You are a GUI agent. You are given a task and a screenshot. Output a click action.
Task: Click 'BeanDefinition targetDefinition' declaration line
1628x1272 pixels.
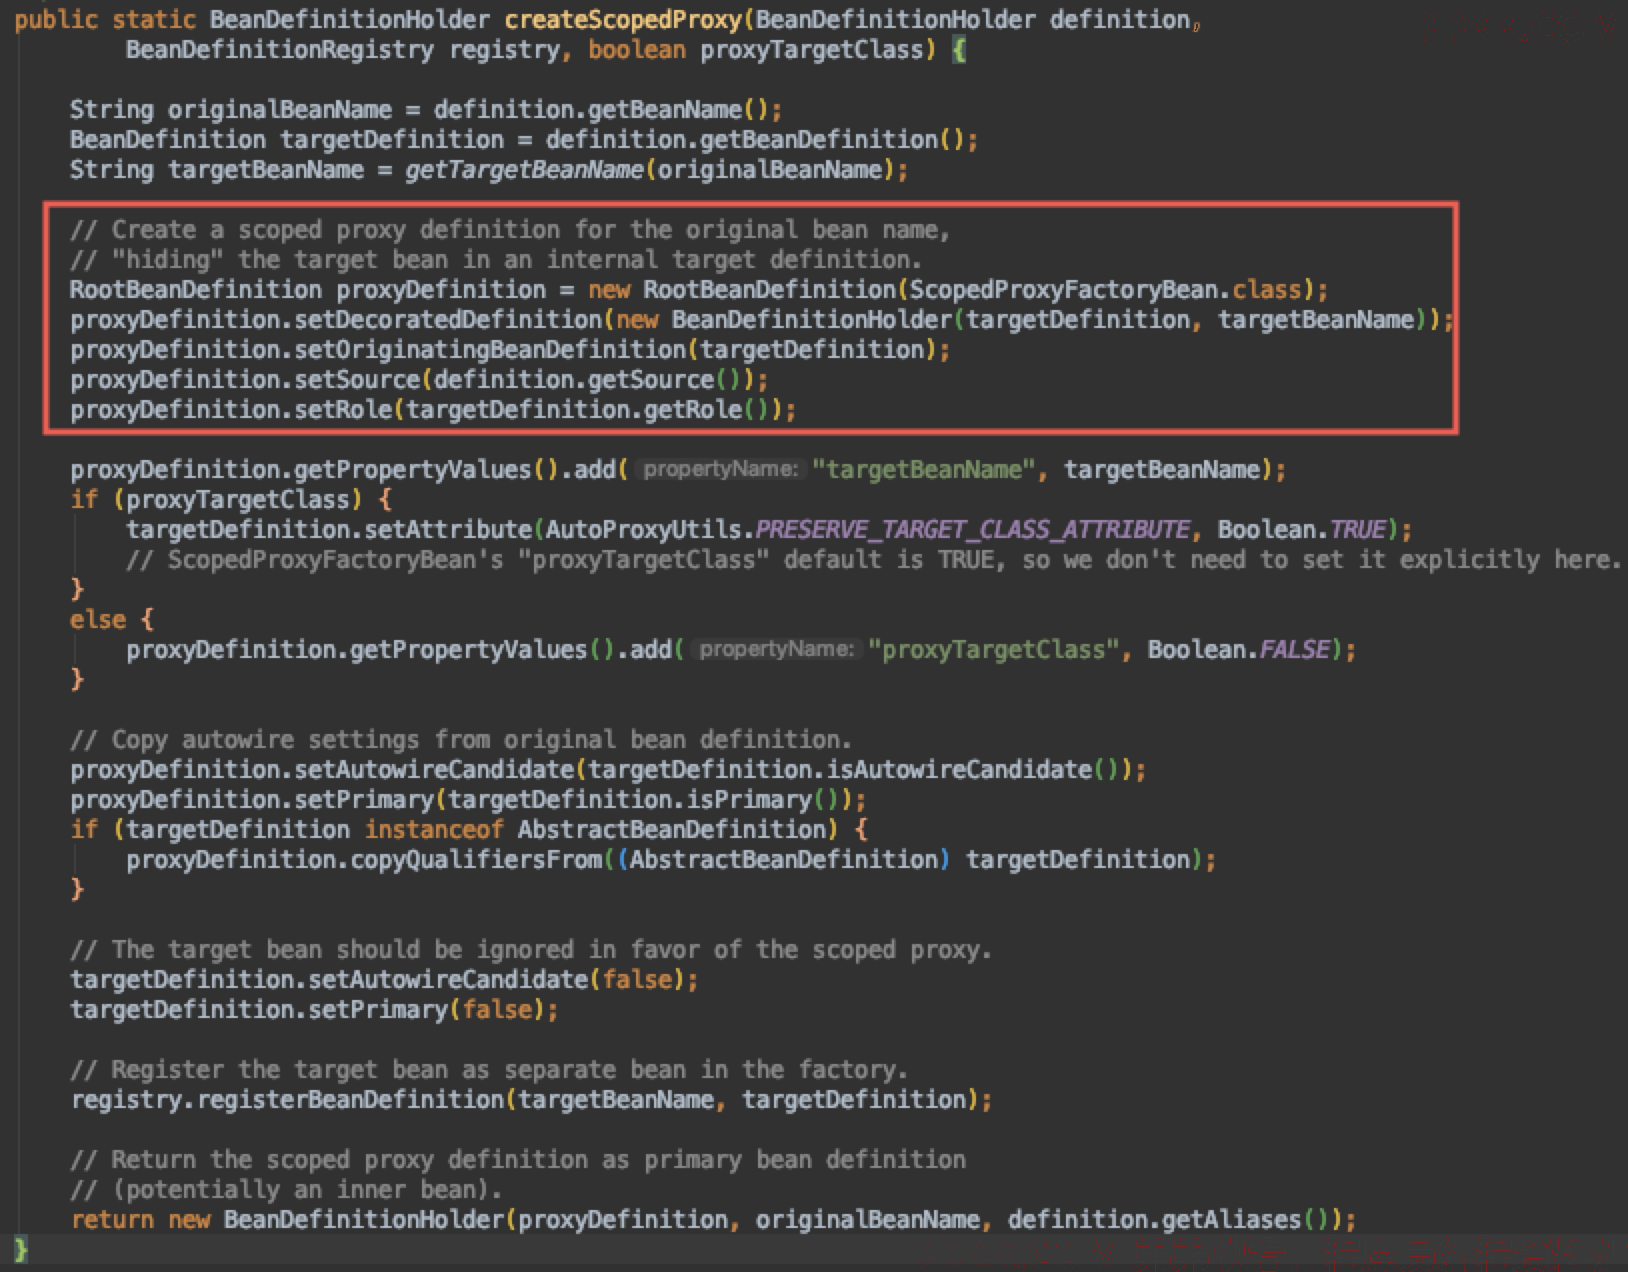(523, 140)
